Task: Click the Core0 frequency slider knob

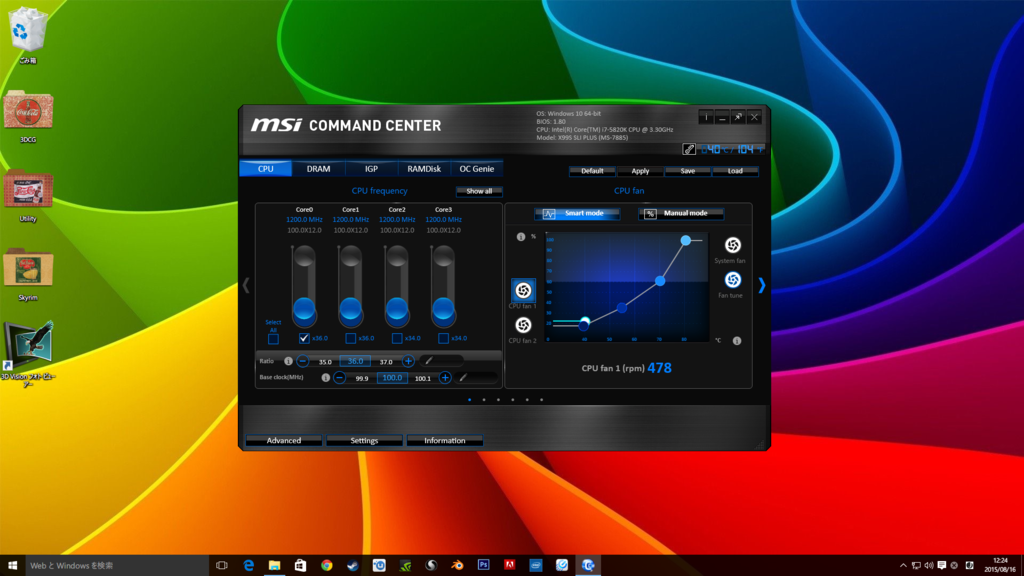Action: pos(304,310)
